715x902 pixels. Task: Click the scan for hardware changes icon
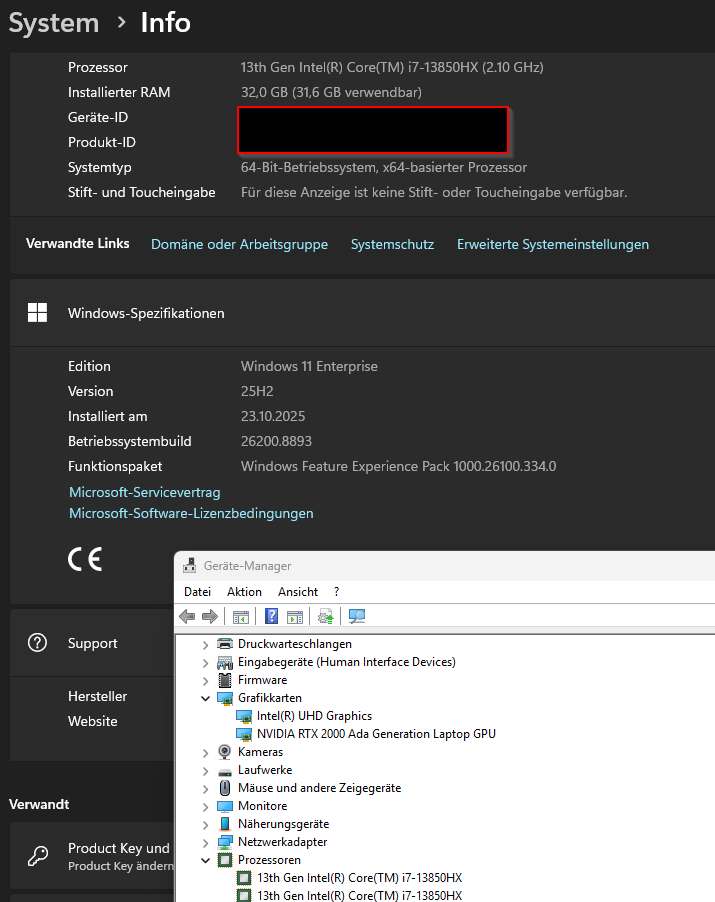tap(357, 617)
